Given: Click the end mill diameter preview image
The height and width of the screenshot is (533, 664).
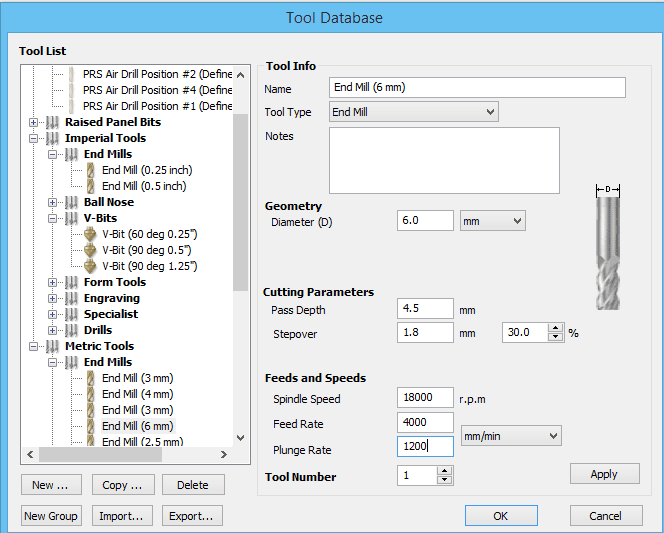Looking at the screenshot, I should (x=608, y=248).
